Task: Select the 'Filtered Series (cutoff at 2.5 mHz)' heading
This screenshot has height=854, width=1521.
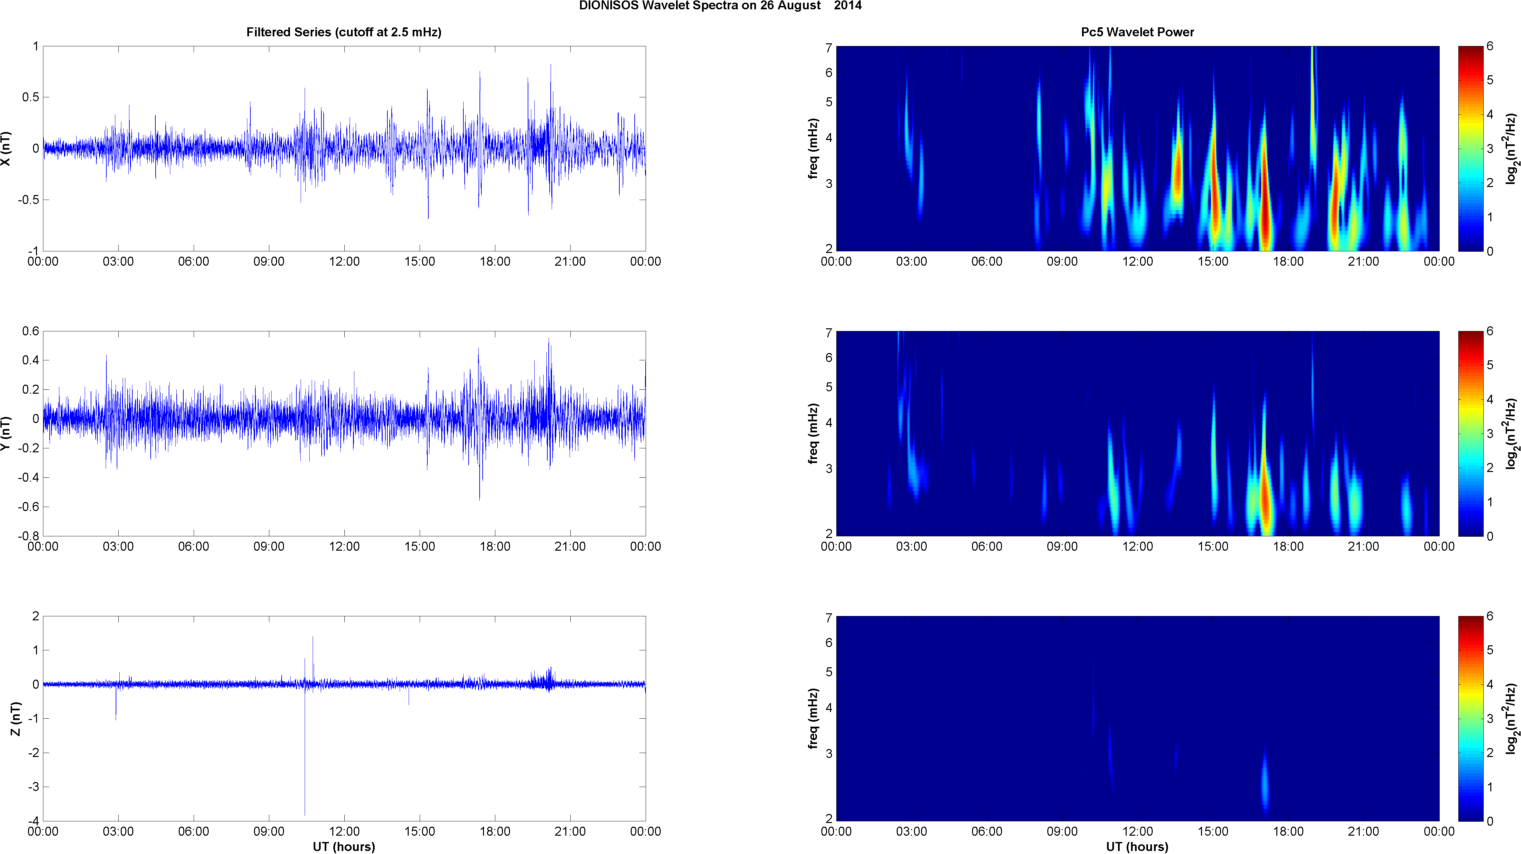Action: point(344,32)
